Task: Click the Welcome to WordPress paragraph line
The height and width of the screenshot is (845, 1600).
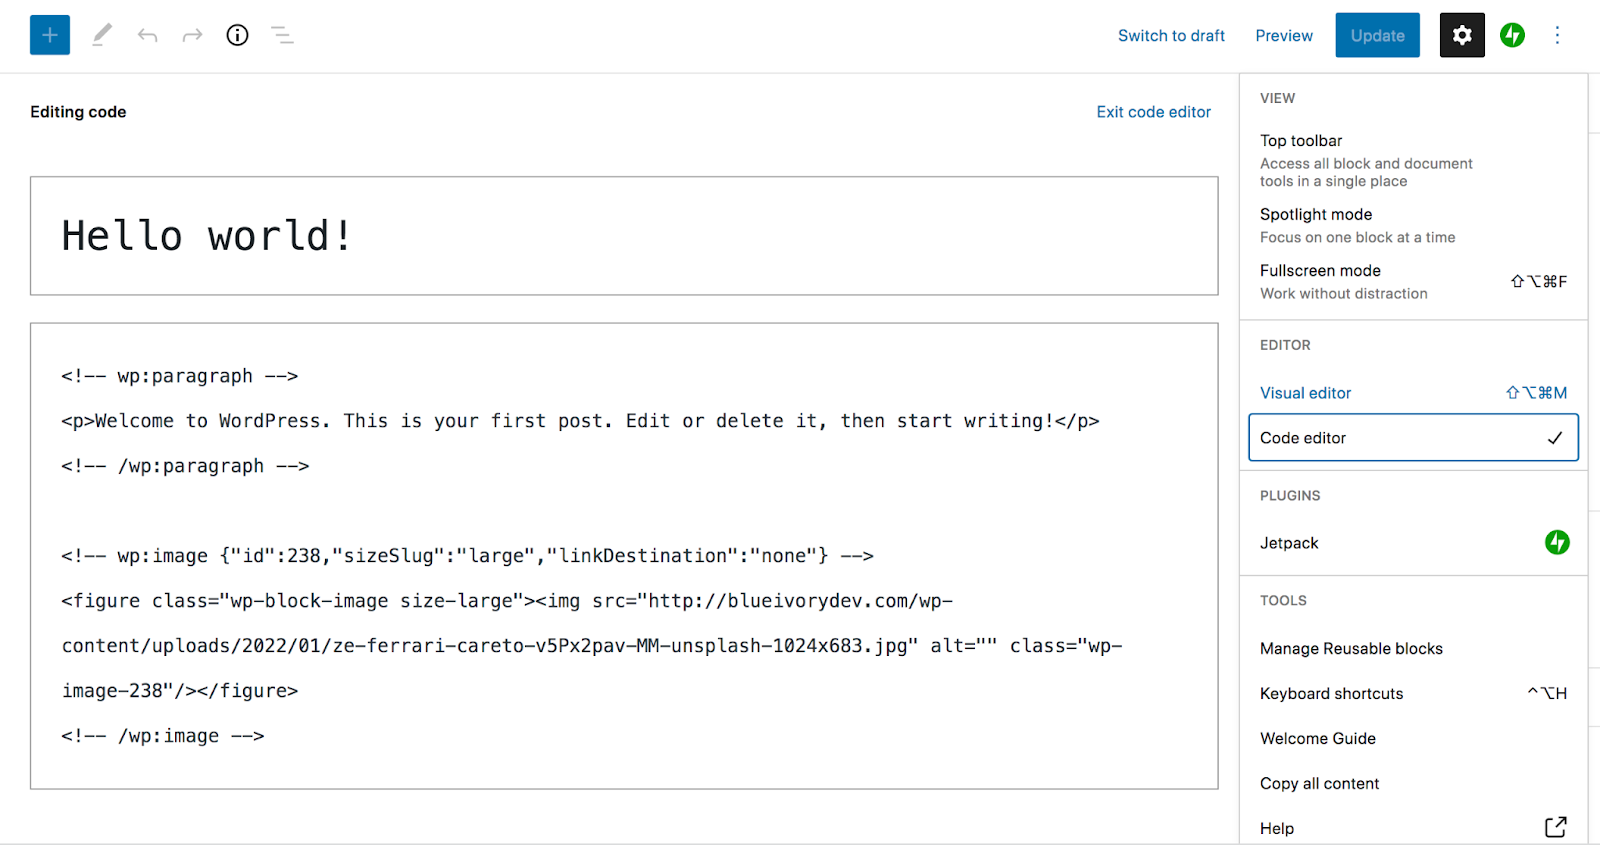Action: coord(580,421)
